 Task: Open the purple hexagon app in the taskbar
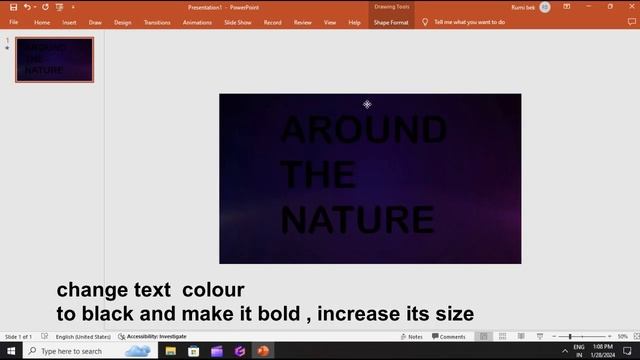coord(240,351)
